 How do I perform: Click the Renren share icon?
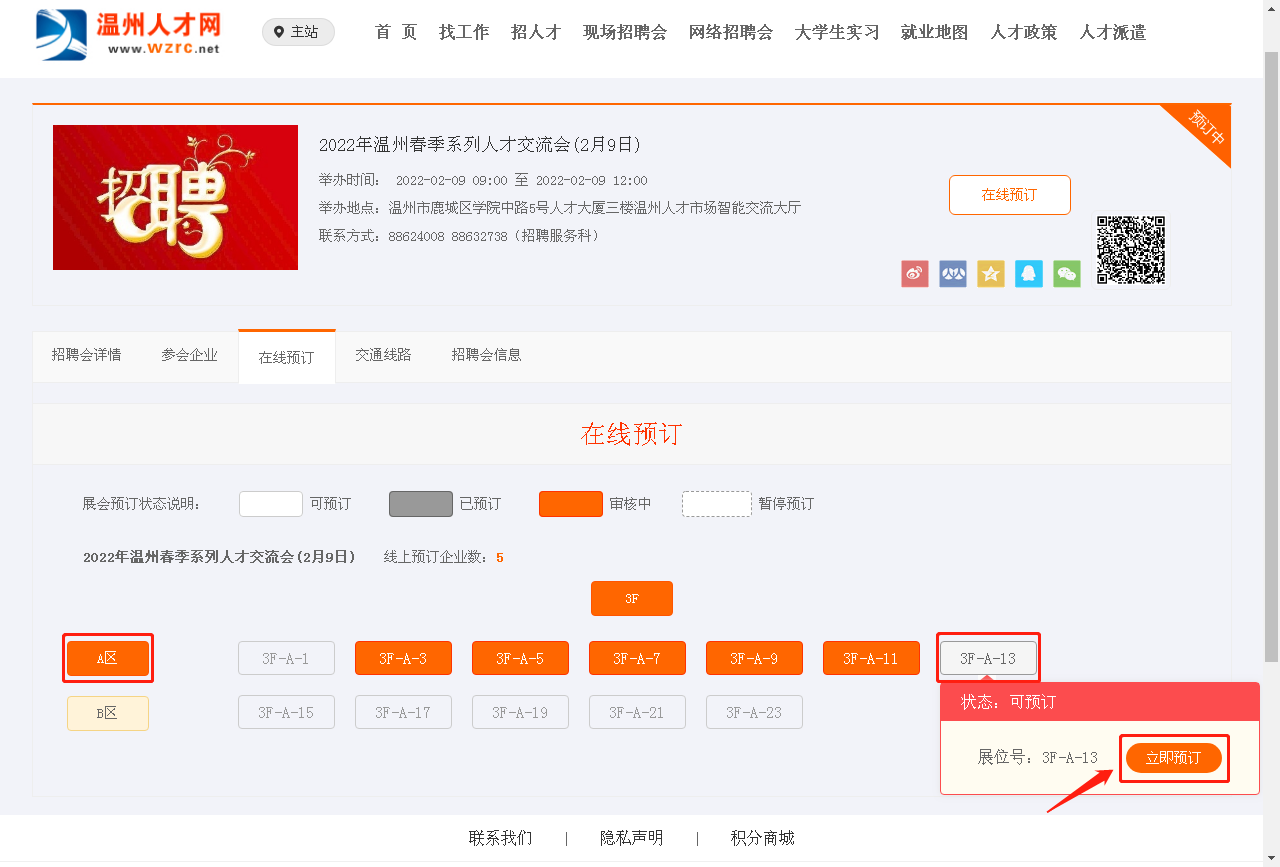952,274
